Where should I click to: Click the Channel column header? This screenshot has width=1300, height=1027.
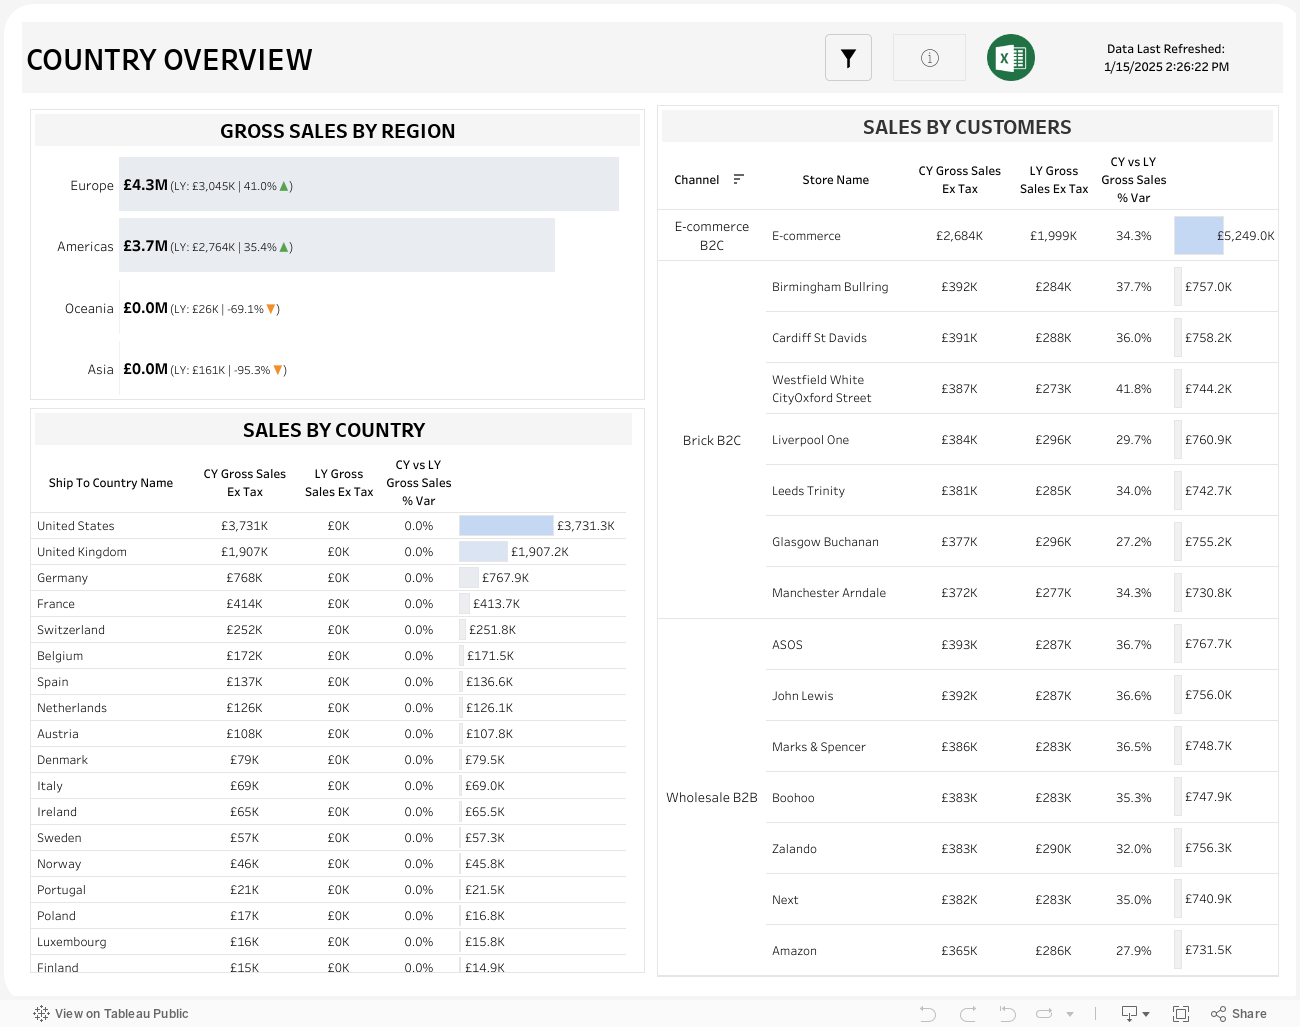coord(697,180)
